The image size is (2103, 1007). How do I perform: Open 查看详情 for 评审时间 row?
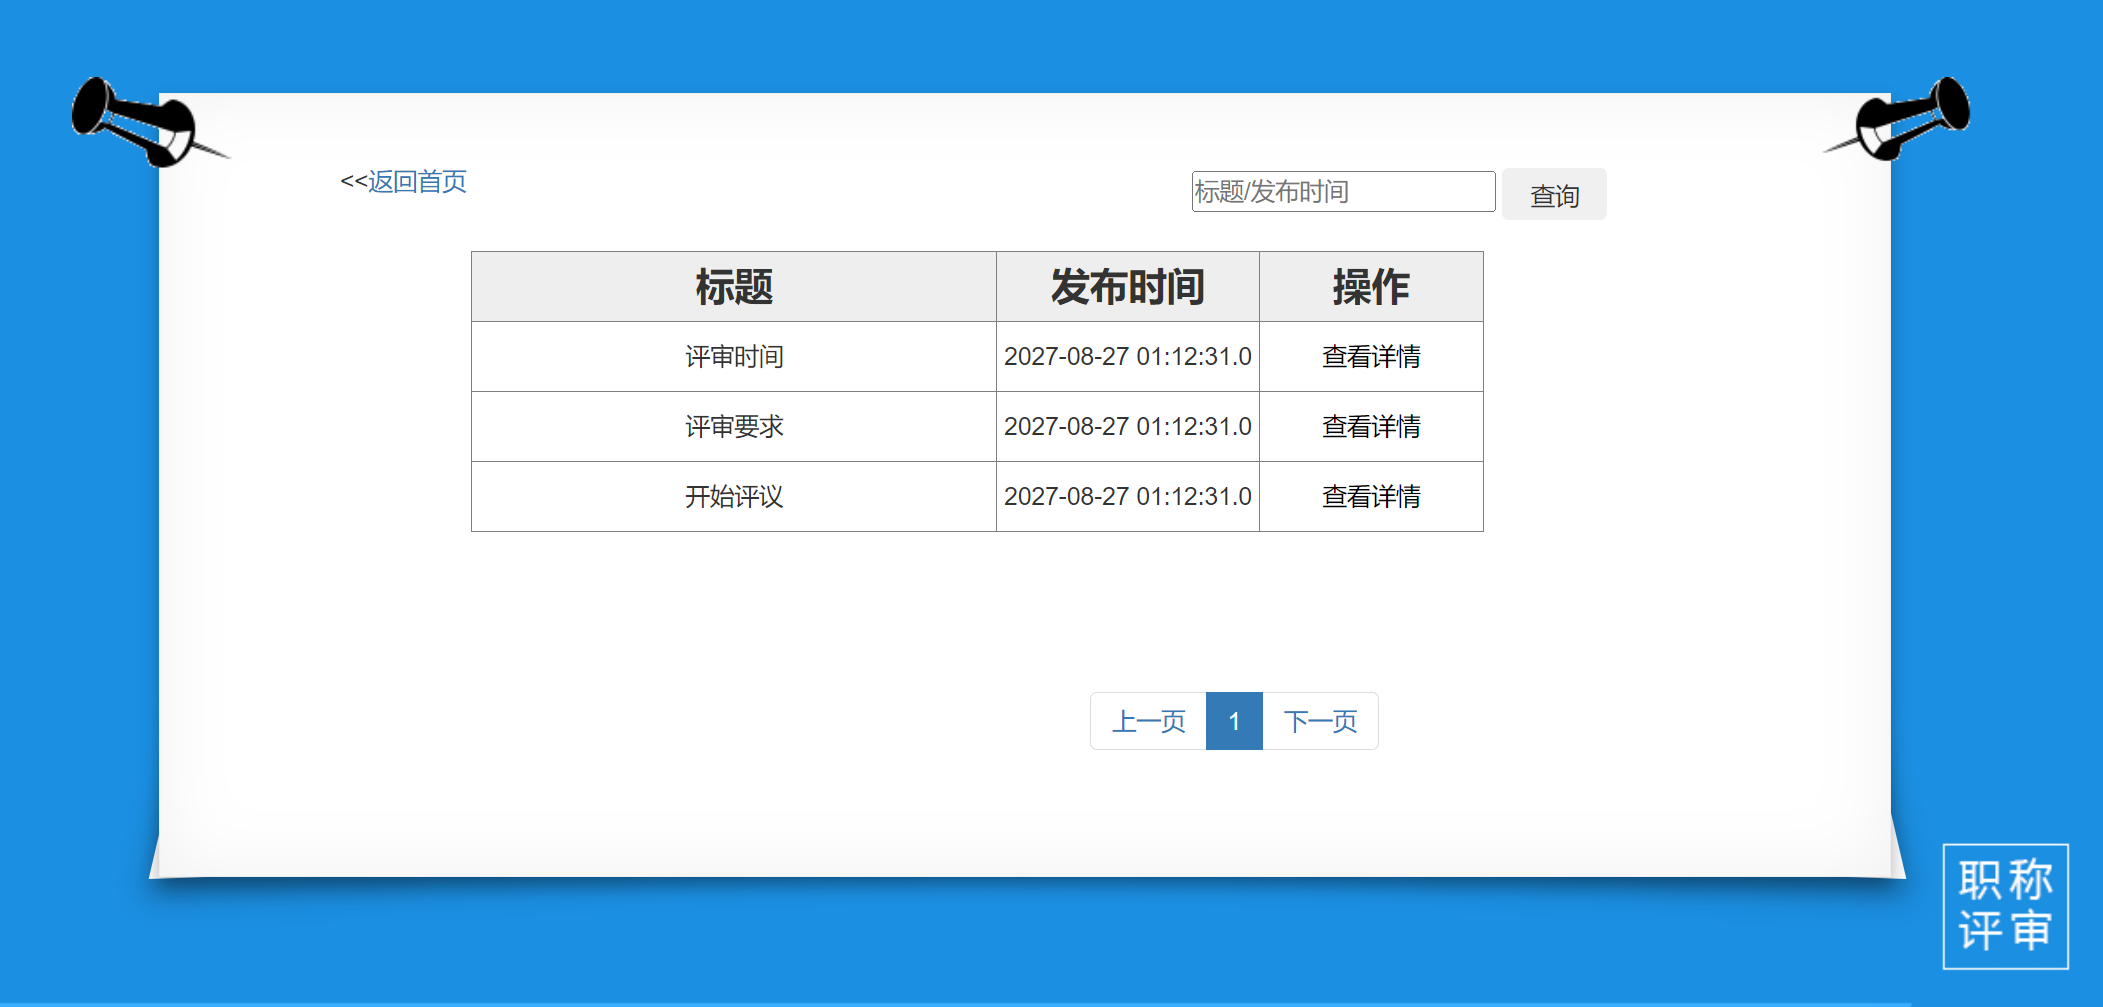(x=1371, y=357)
